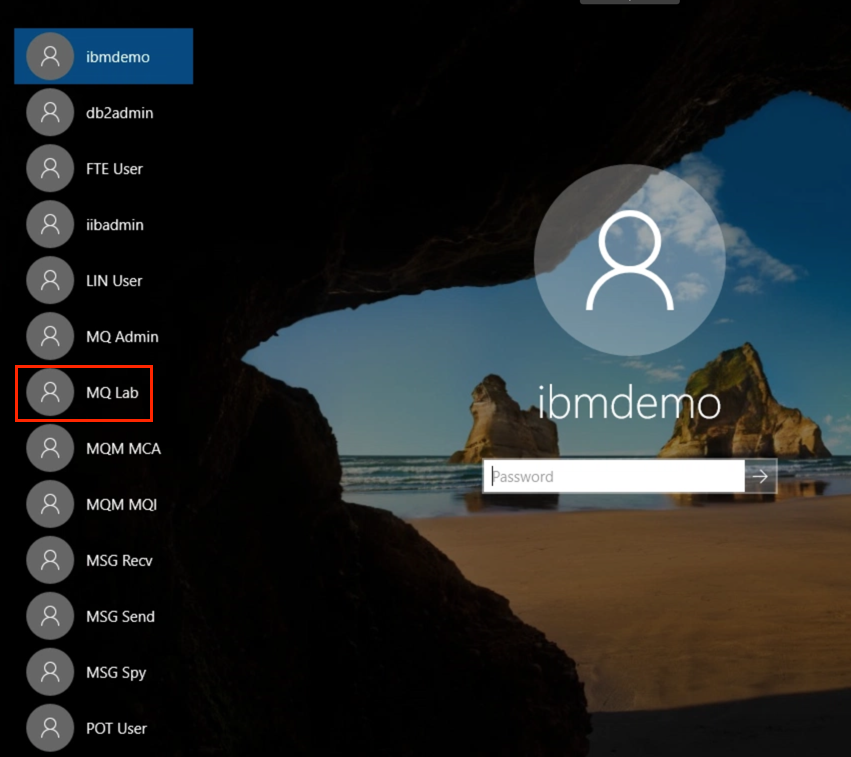Viewport: 851px width, 757px height.
Task: Pick the POT User avatar icon
Action: click(50, 727)
